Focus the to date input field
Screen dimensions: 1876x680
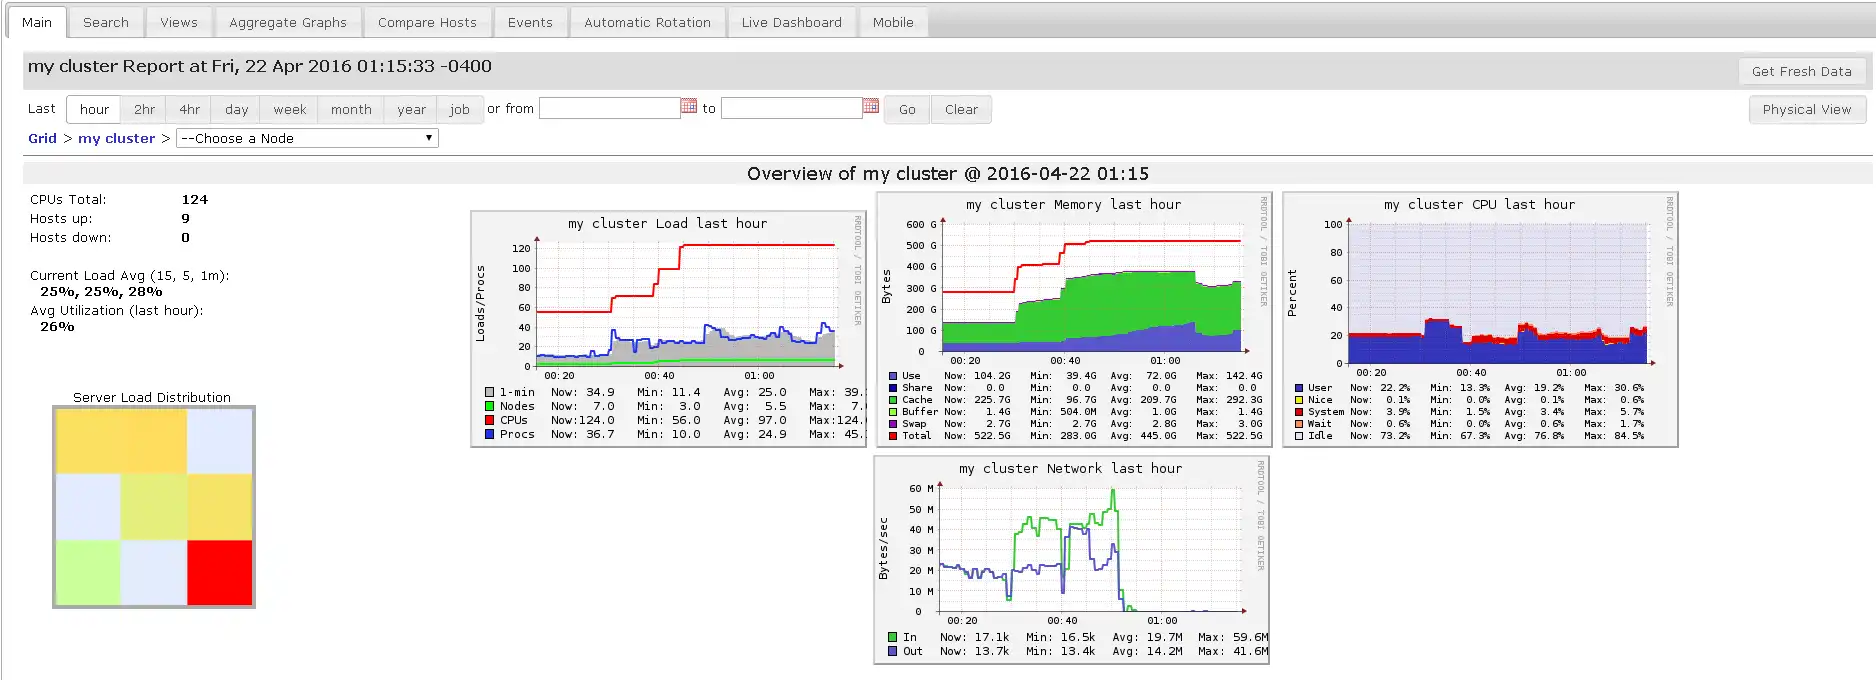click(792, 108)
